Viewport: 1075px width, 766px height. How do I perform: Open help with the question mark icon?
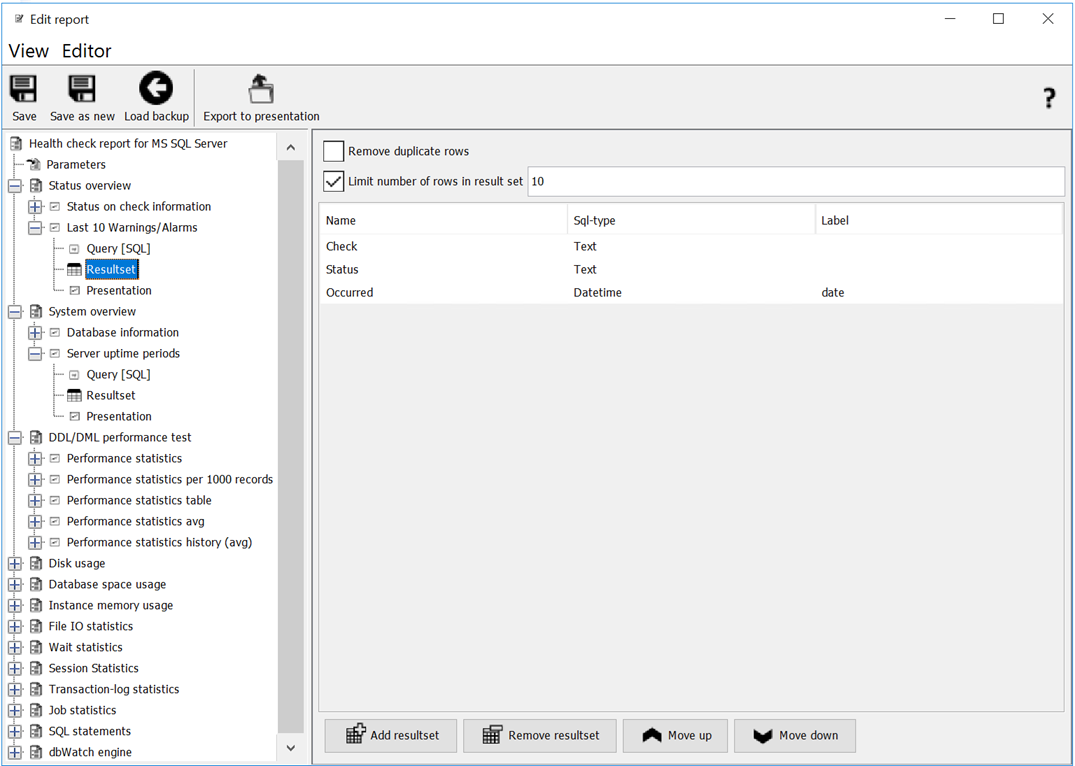(1048, 98)
